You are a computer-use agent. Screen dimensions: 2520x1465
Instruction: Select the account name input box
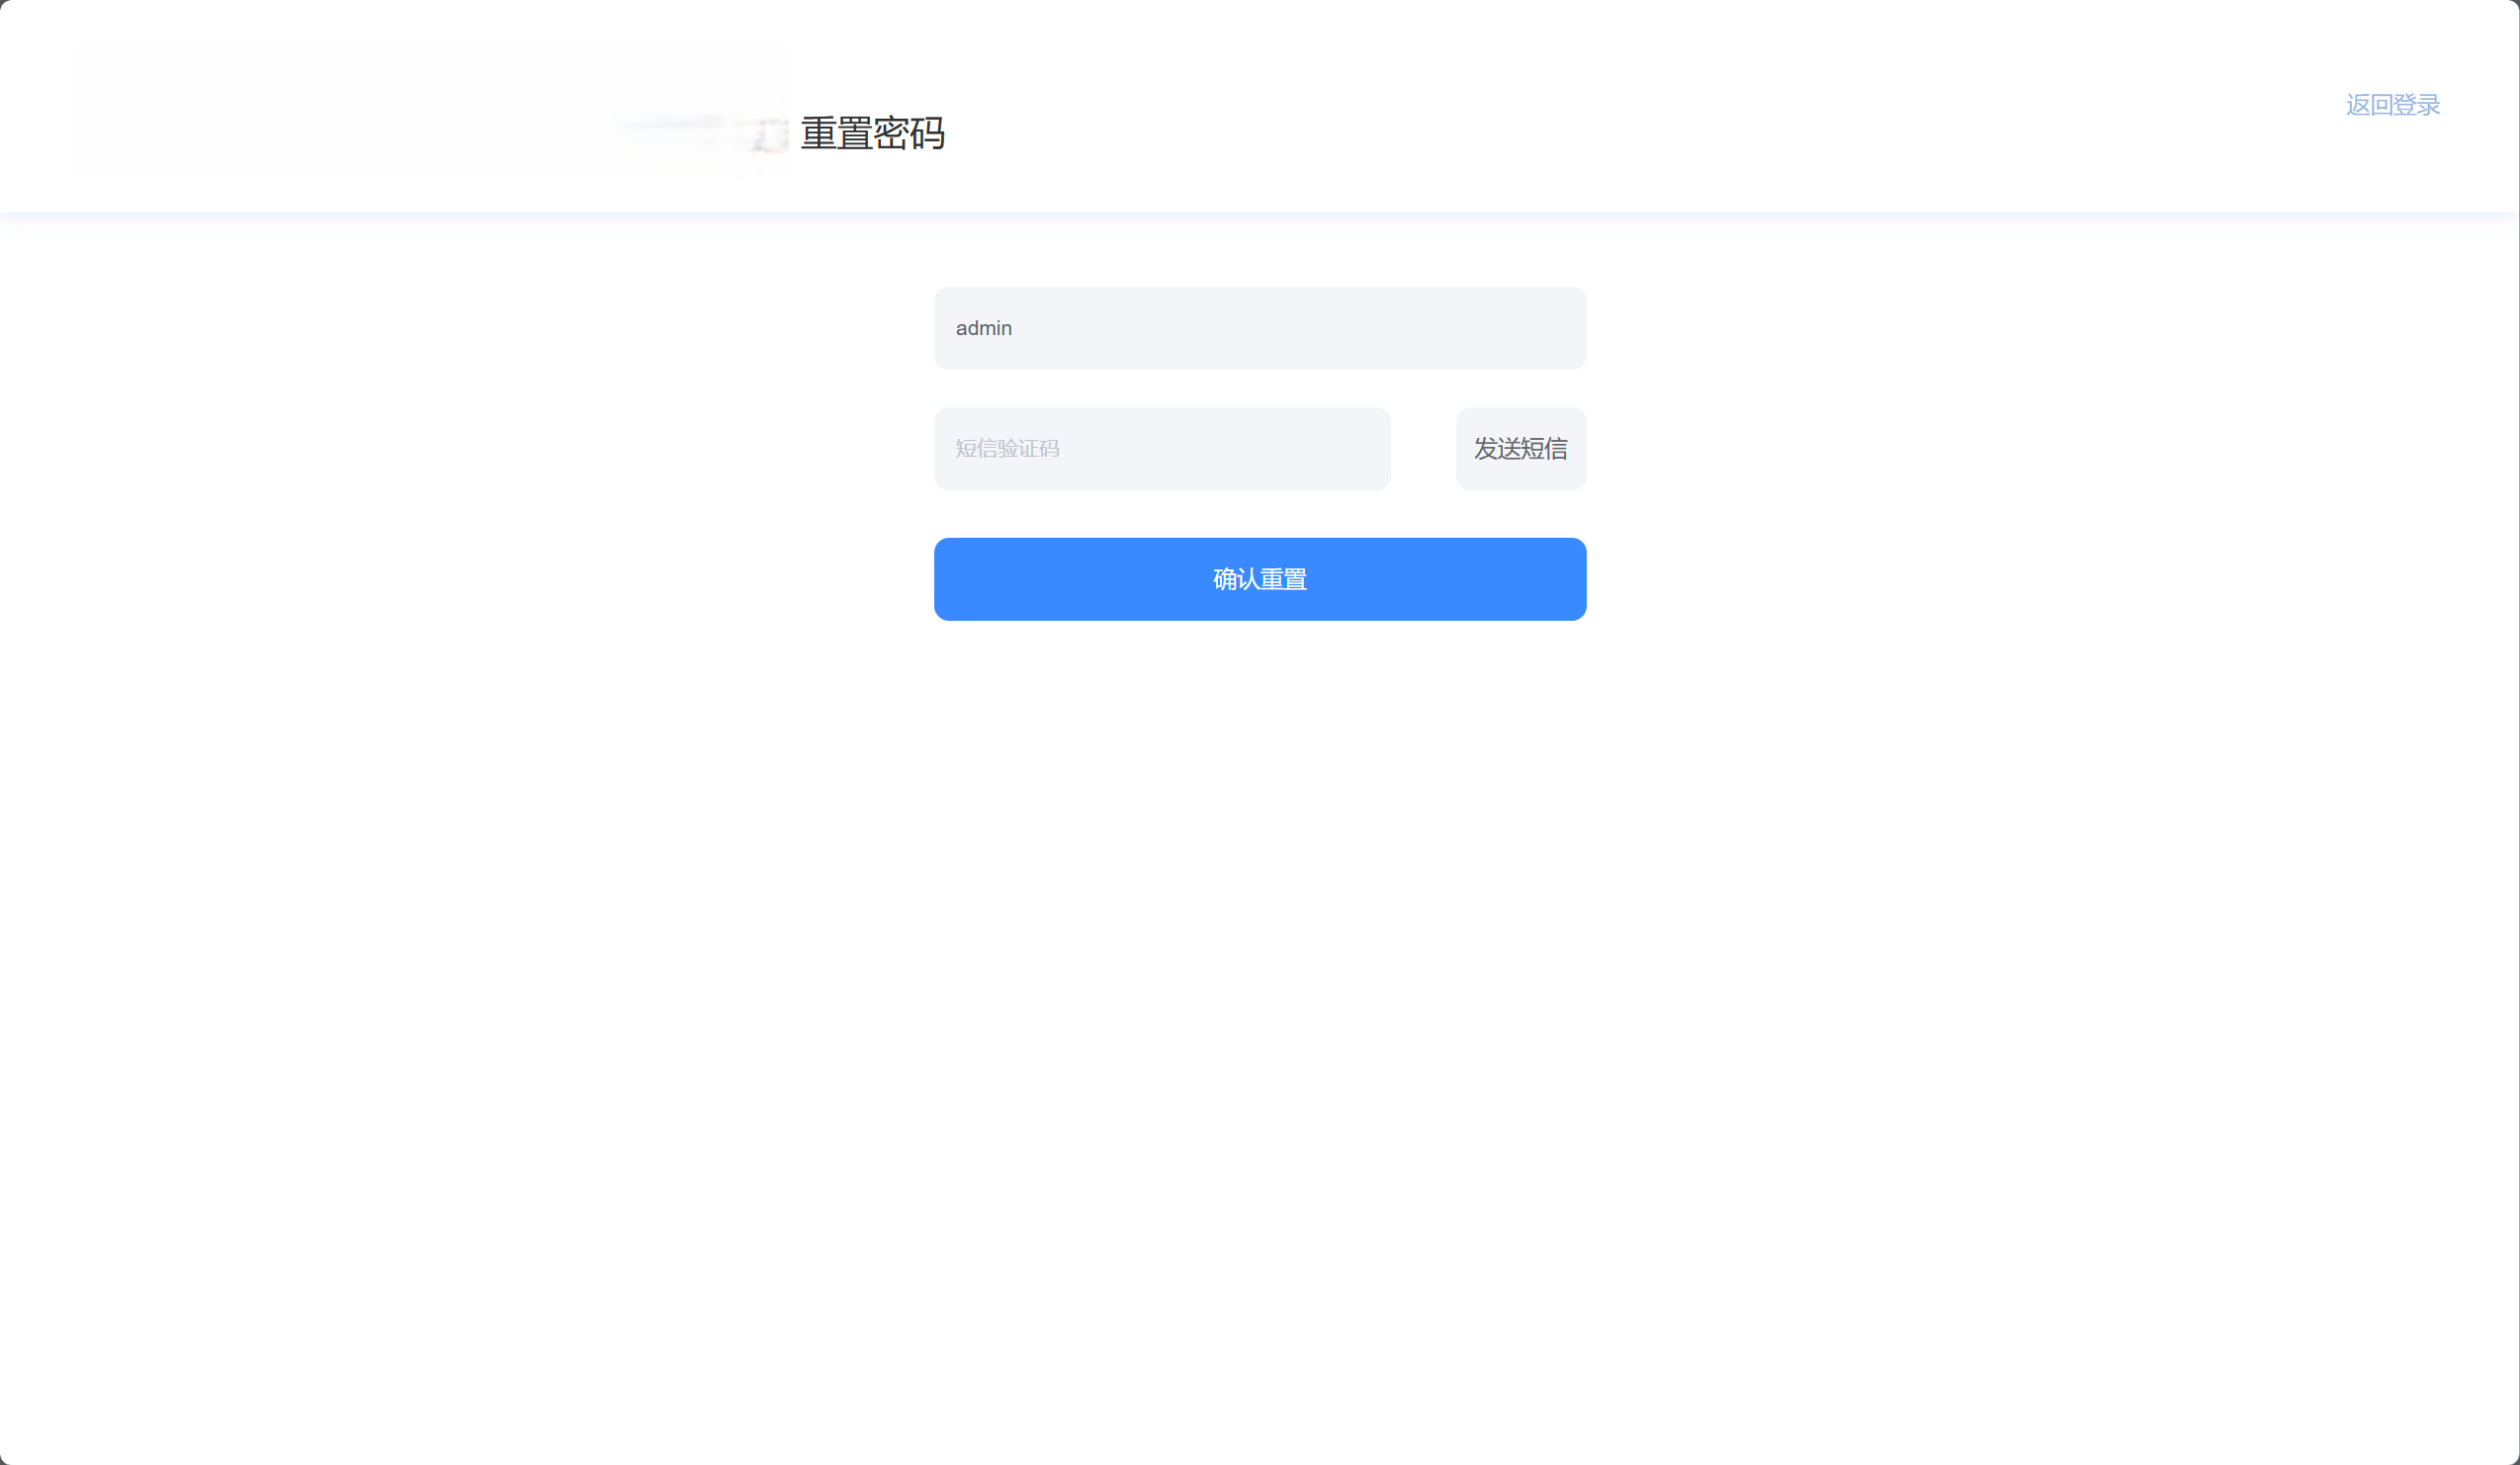coord(1259,328)
